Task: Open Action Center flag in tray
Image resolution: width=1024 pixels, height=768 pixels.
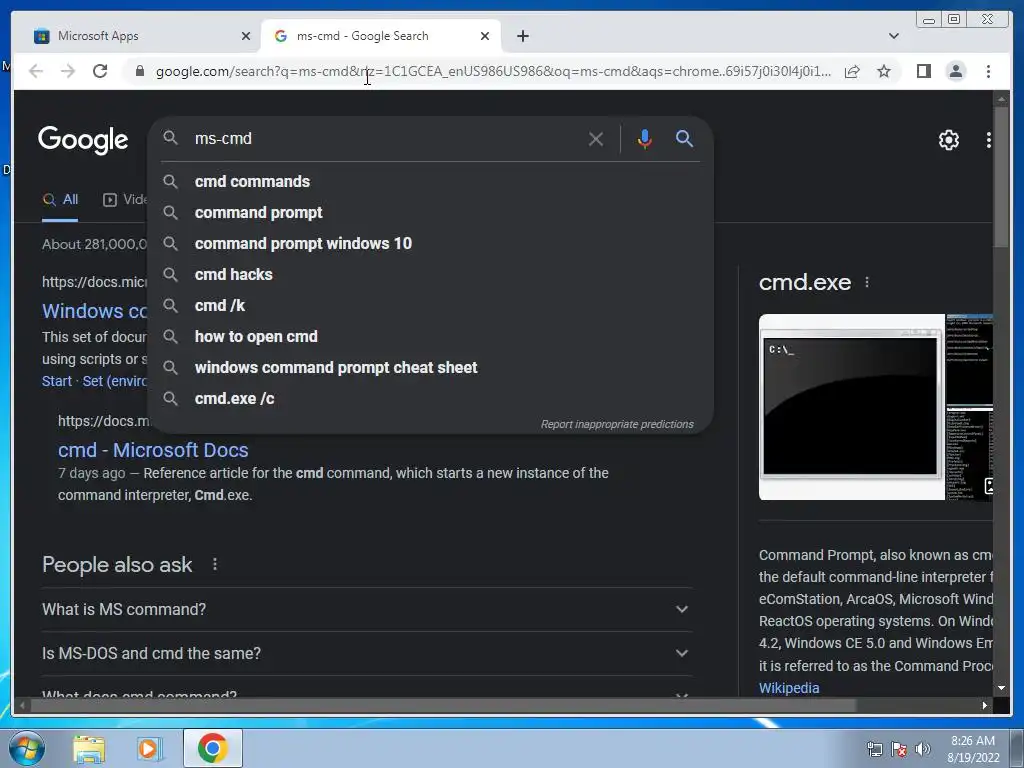Action: (899, 750)
